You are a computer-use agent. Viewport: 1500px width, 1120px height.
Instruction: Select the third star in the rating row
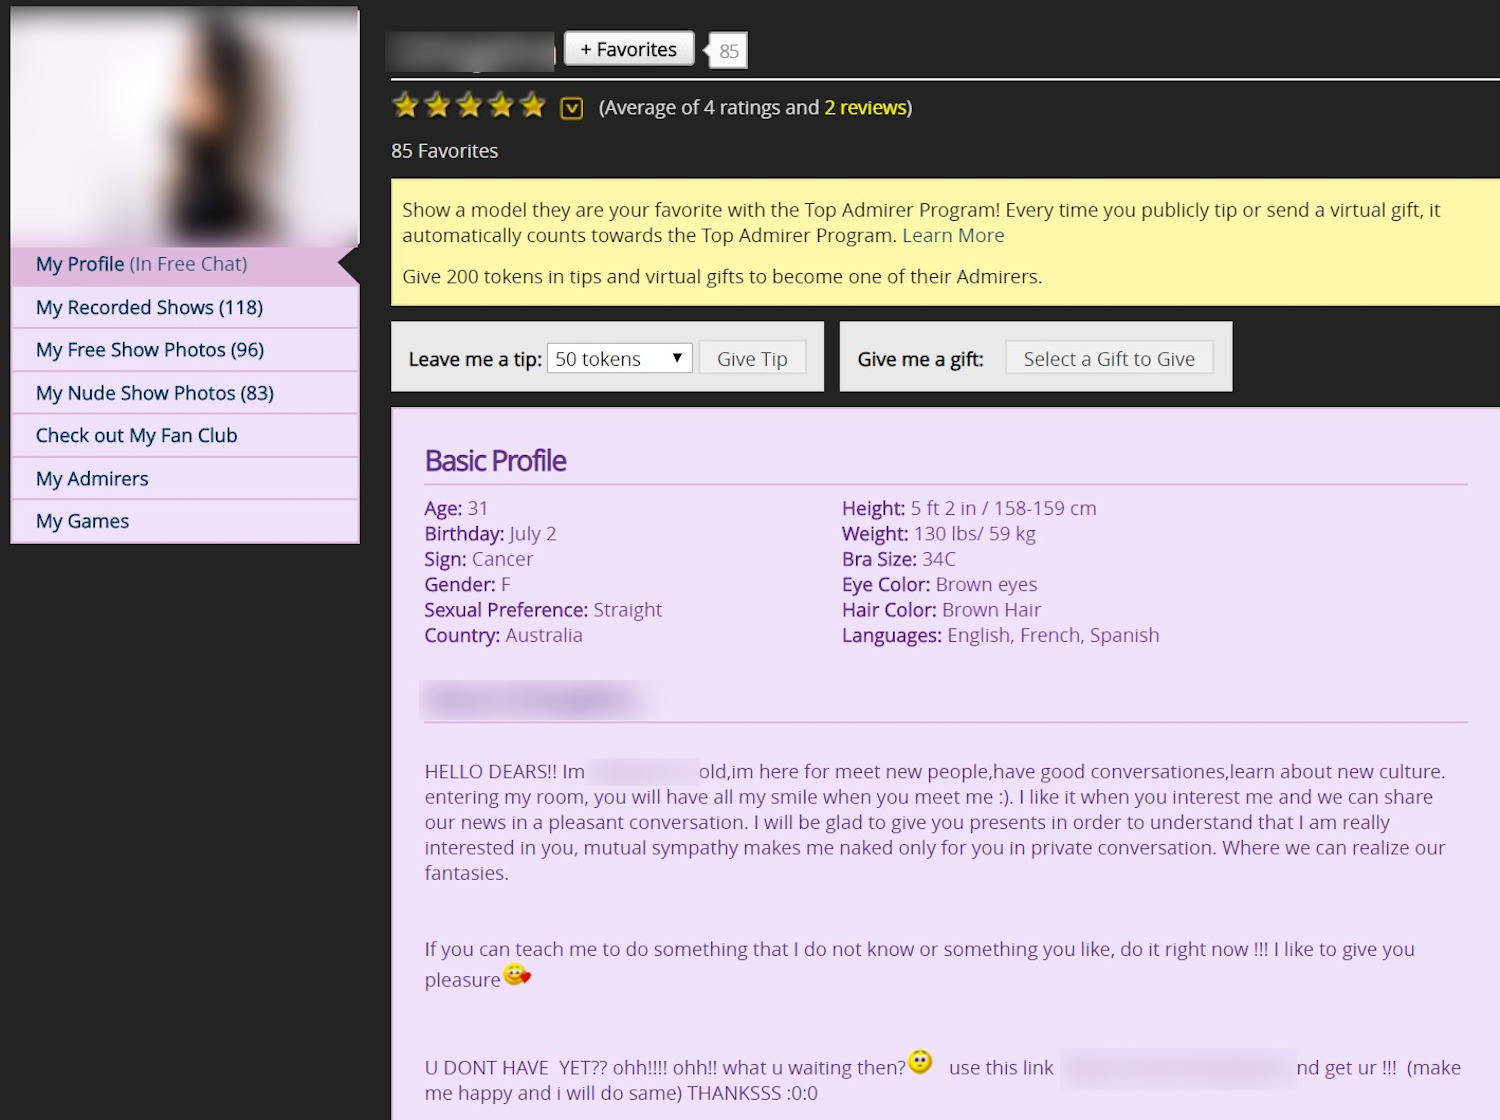(469, 105)
